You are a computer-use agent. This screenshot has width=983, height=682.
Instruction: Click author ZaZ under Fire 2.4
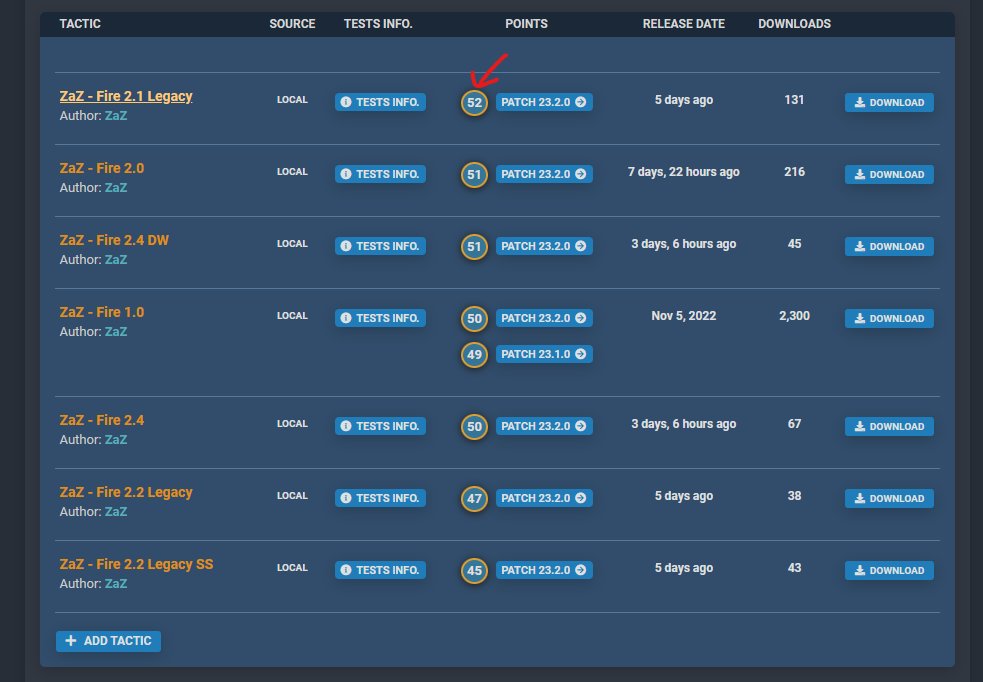coord(116,439)
